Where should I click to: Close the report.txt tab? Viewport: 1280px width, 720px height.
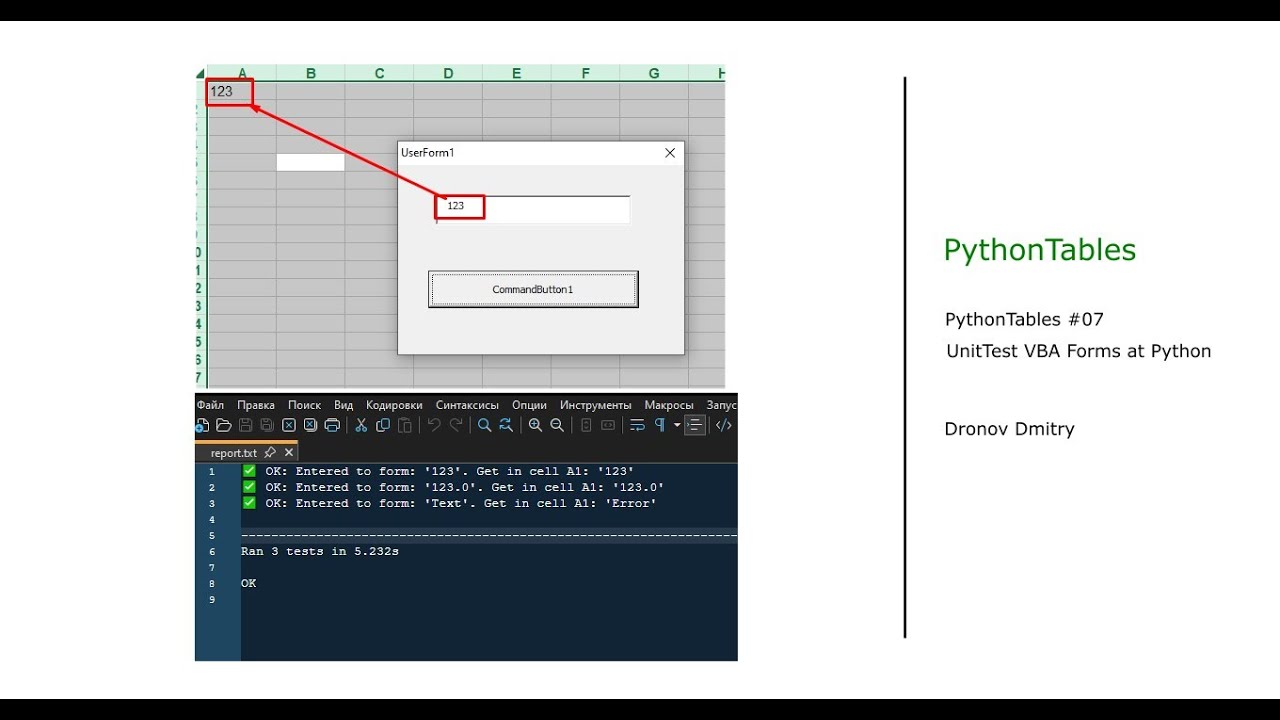coord(289,453)
